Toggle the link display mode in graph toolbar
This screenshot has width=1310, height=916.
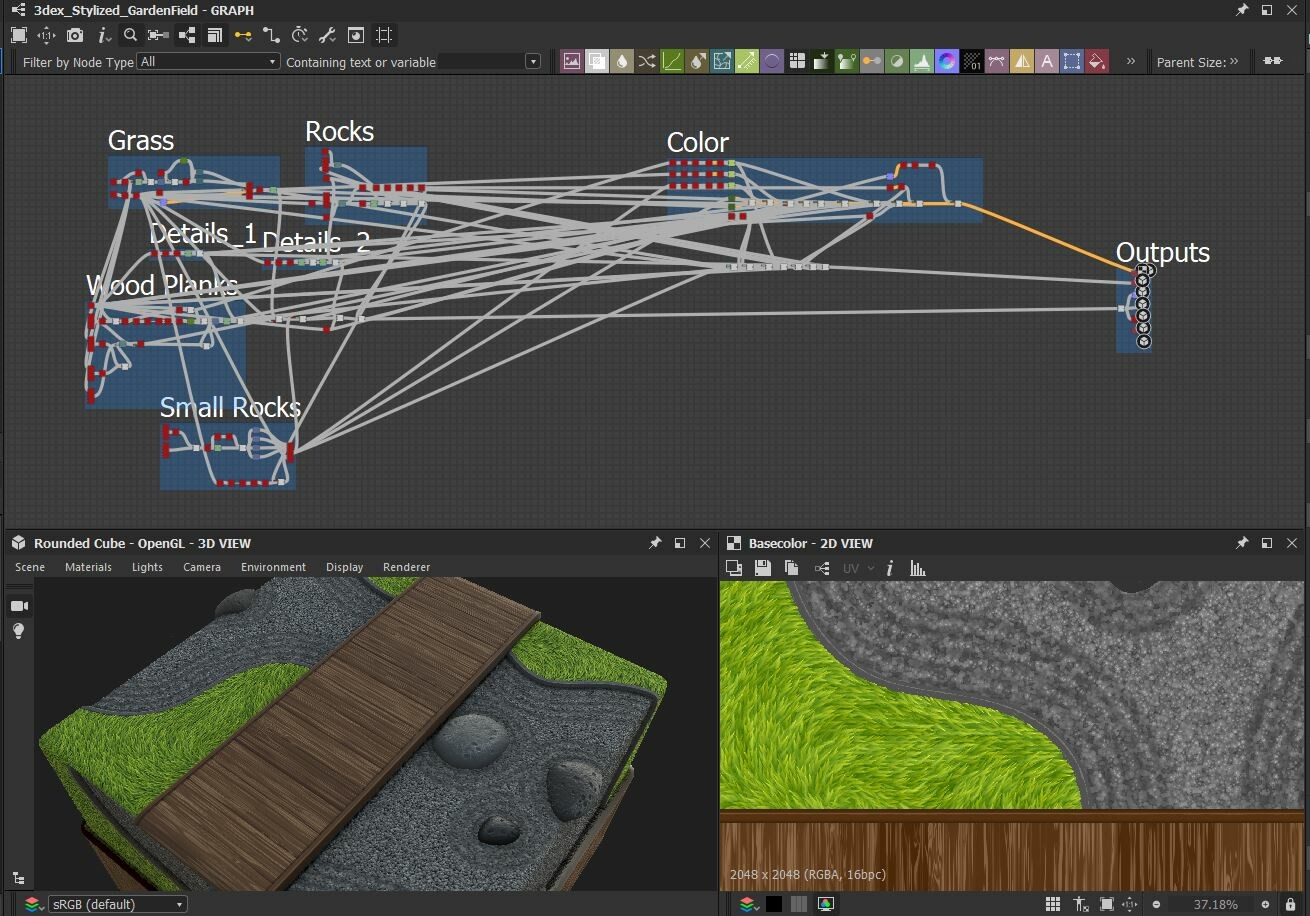243,35
